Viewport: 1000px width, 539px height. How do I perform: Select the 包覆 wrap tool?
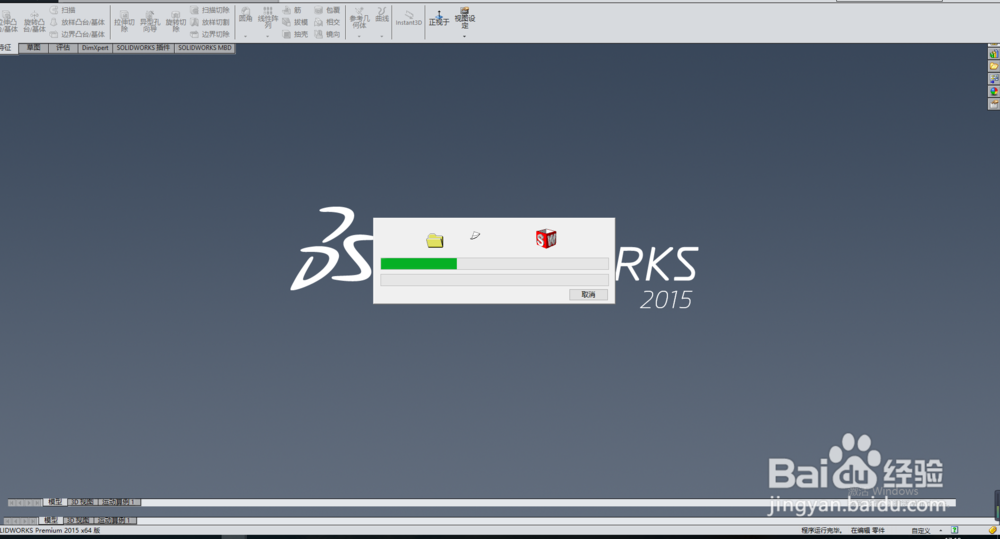(x=328, y=10)
